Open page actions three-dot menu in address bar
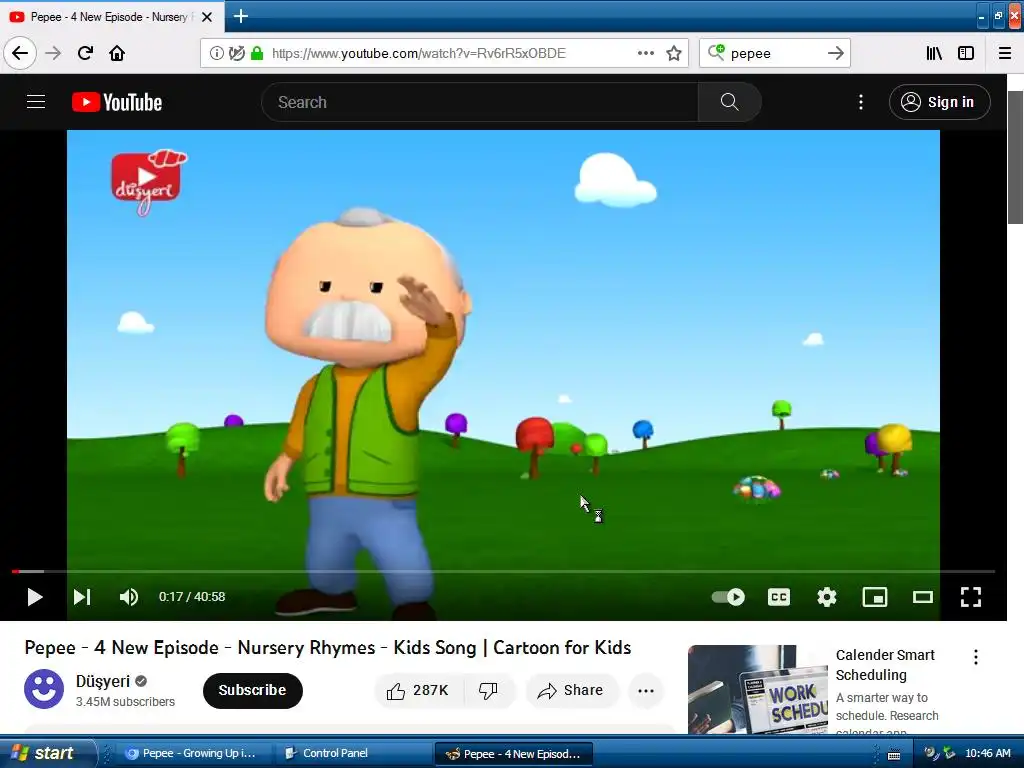The height and width of the screenshot is (768, 1024). [x=645, y=53]
